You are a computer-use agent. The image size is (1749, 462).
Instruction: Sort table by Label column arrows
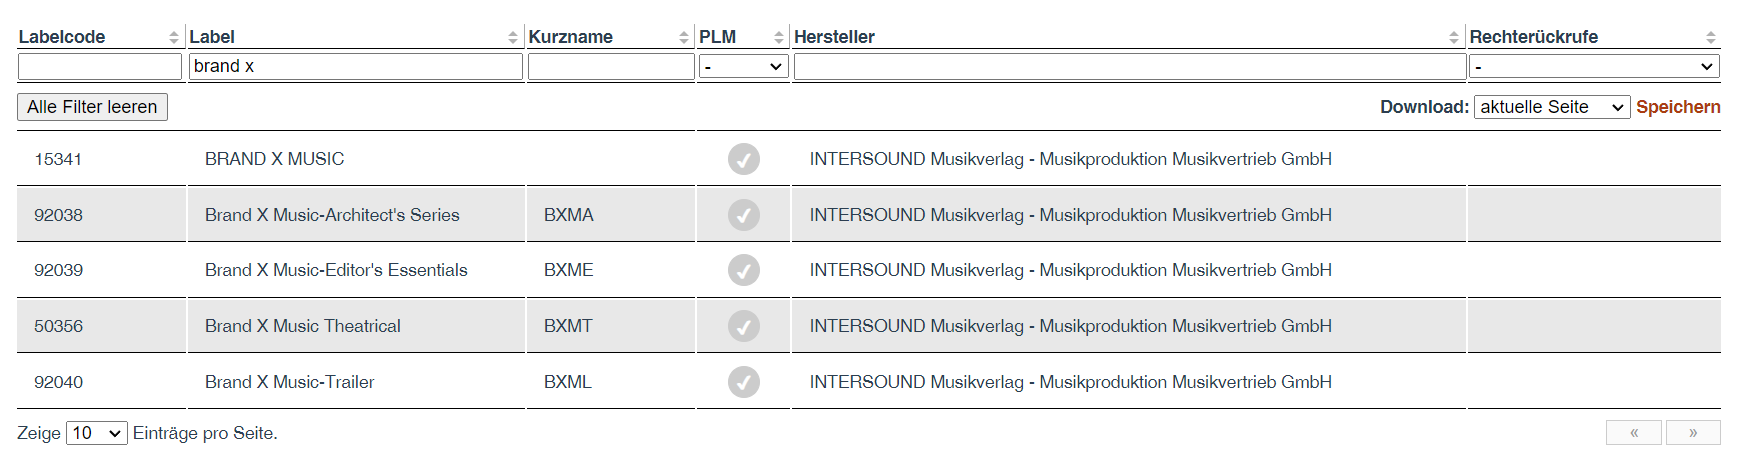(513, 37)
